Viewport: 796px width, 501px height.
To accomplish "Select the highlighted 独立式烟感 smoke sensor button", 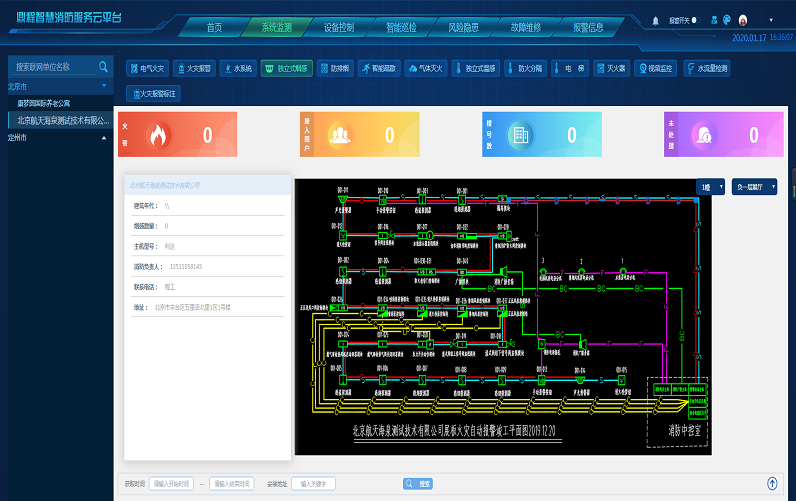I will [x=287, y=68].
